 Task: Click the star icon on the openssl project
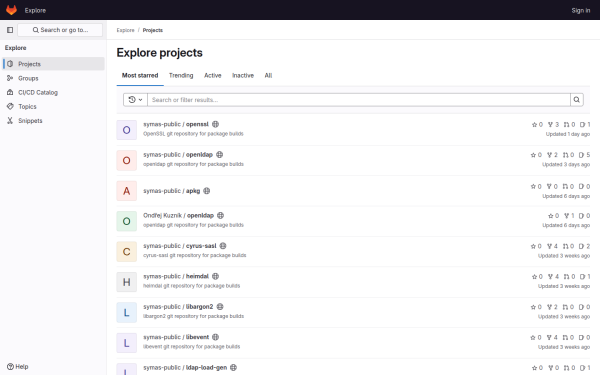click(x=535, y=125)
